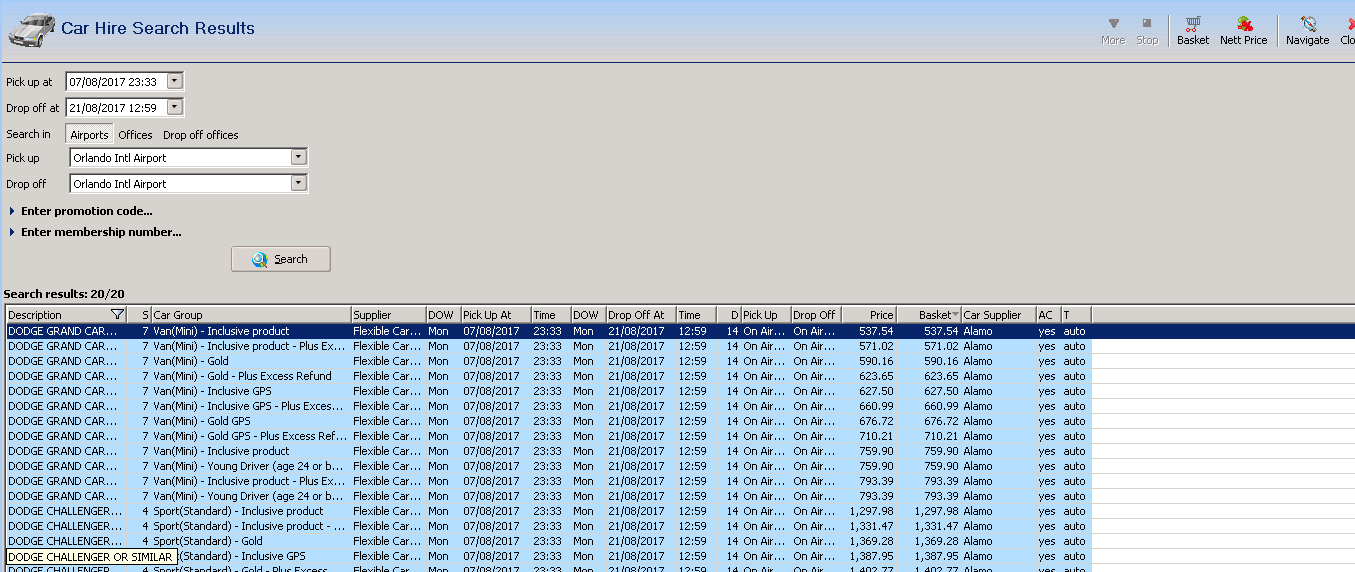Sort by Pick Up At column header
The width and height of the screenshot is (1355, 572).
[495, 315]
